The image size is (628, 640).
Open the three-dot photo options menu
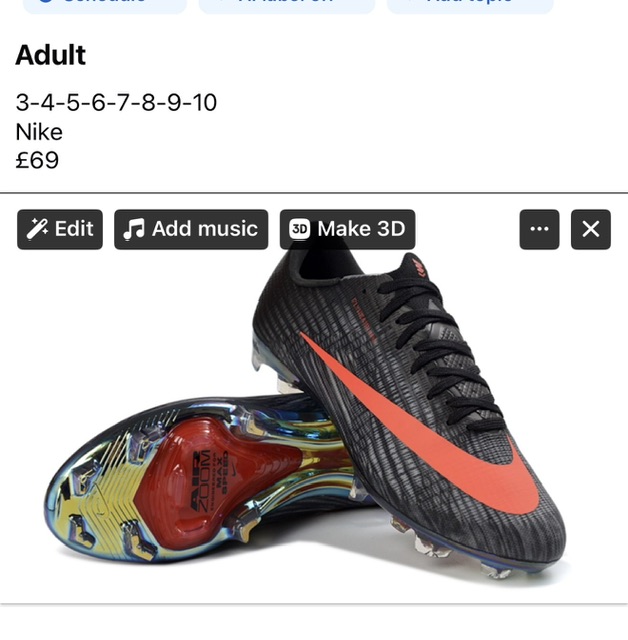[x=539, y=229]
